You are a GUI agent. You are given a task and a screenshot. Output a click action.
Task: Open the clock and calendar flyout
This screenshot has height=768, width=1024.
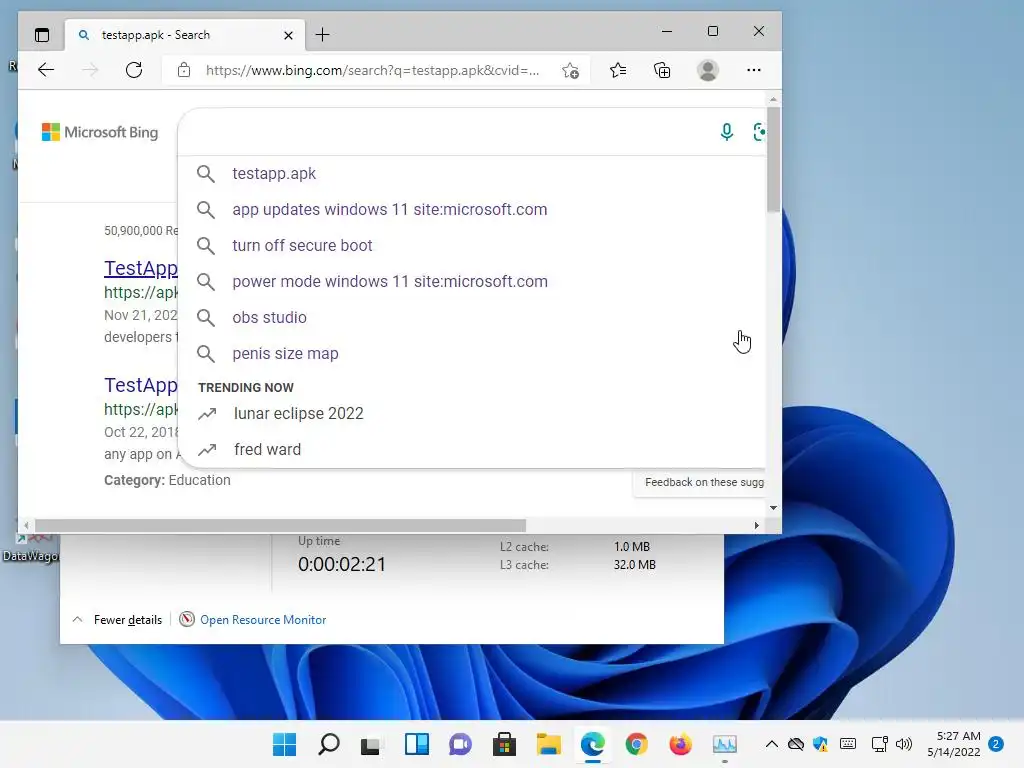[x=953, y=744]
